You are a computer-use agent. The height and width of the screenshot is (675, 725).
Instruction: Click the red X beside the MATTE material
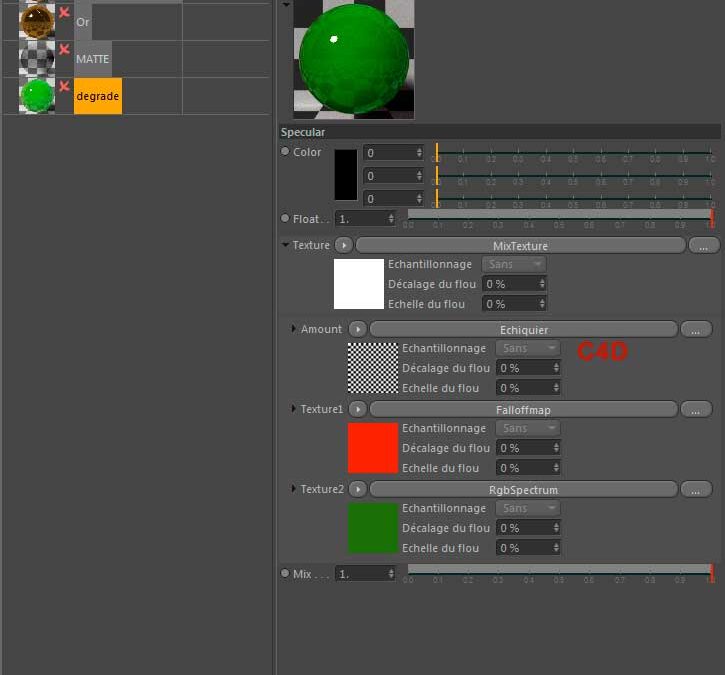click(x=64, y=49)
